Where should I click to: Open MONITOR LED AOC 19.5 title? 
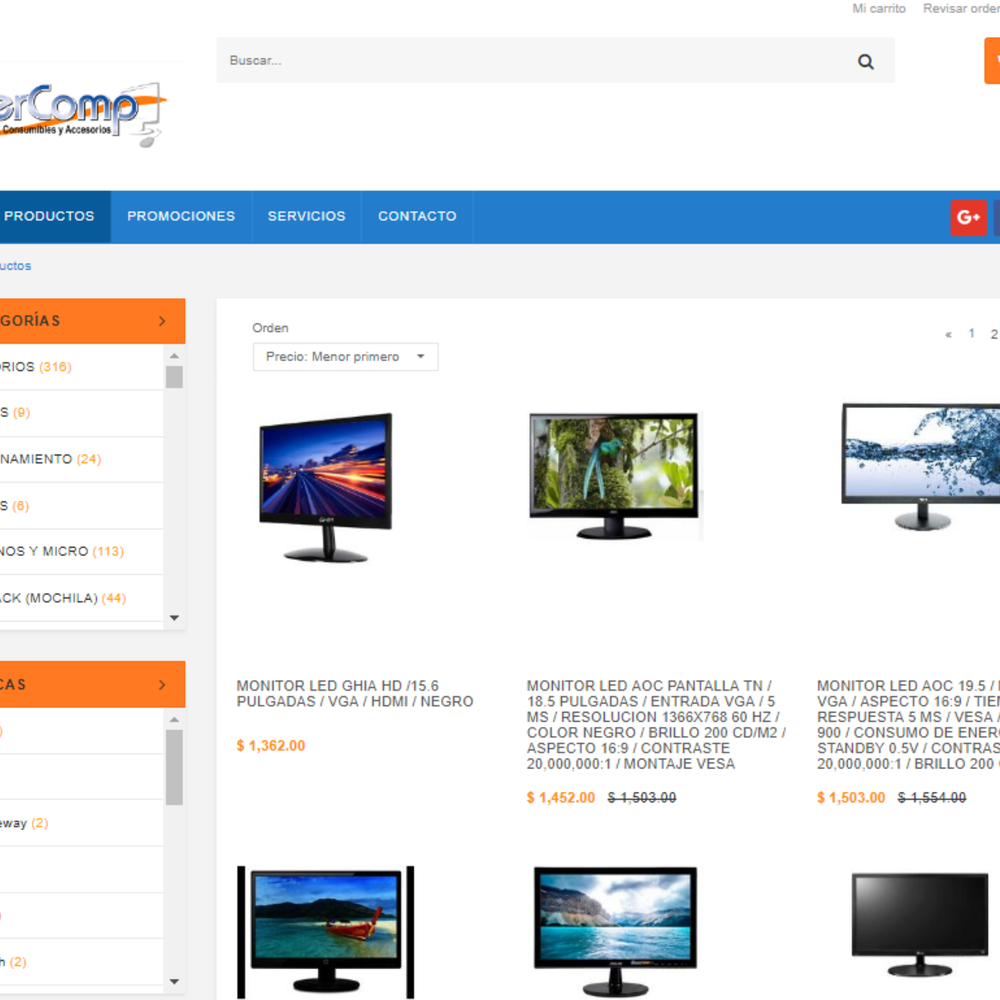tap(908, 725)
